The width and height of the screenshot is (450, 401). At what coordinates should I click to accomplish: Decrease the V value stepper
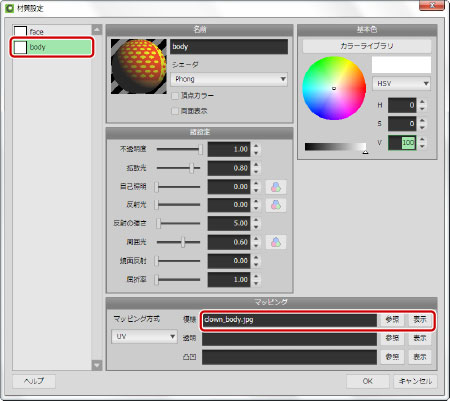pos(422,146)
